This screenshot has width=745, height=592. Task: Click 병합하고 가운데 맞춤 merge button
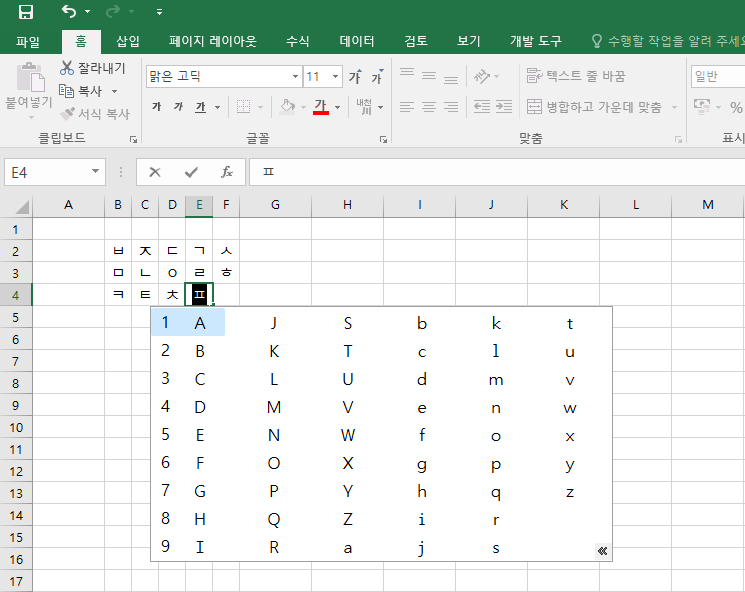tap(595, 107)
